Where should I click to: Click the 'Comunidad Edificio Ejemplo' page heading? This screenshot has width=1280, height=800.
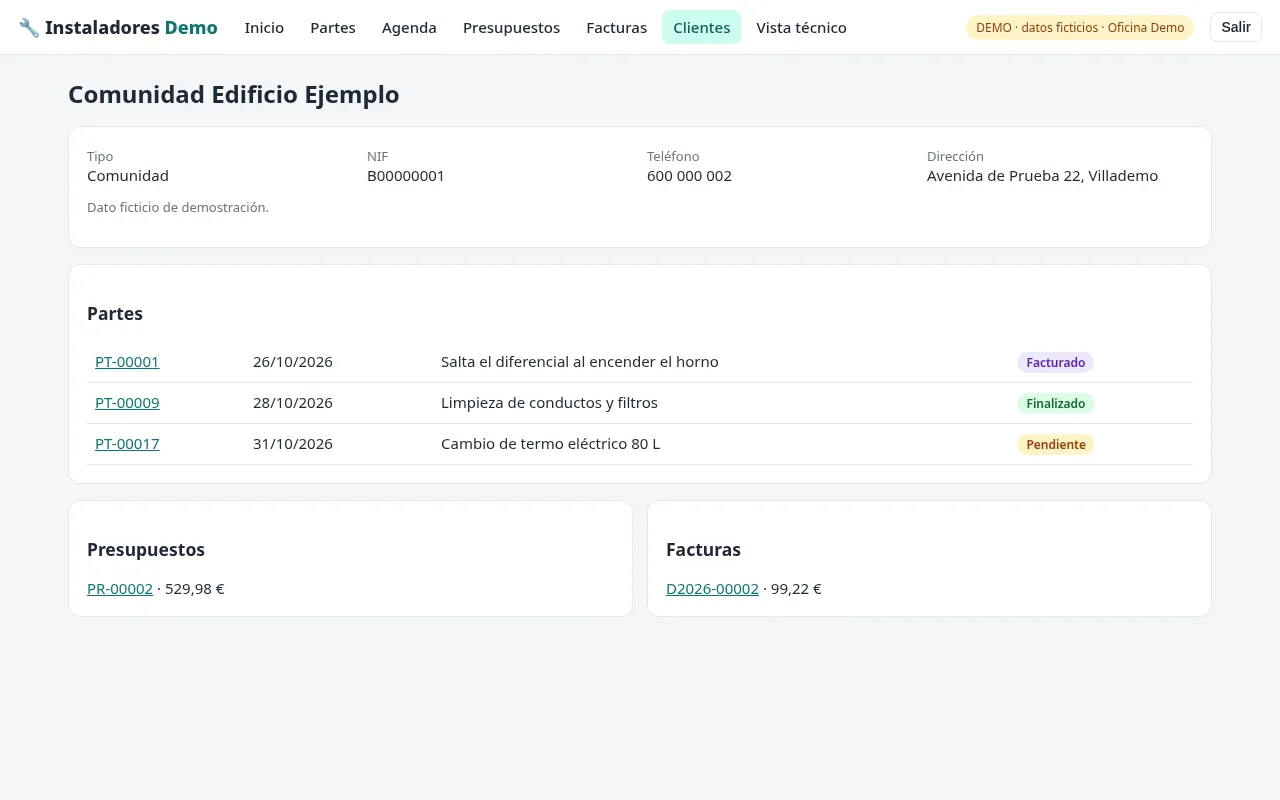tap(234, 95)
